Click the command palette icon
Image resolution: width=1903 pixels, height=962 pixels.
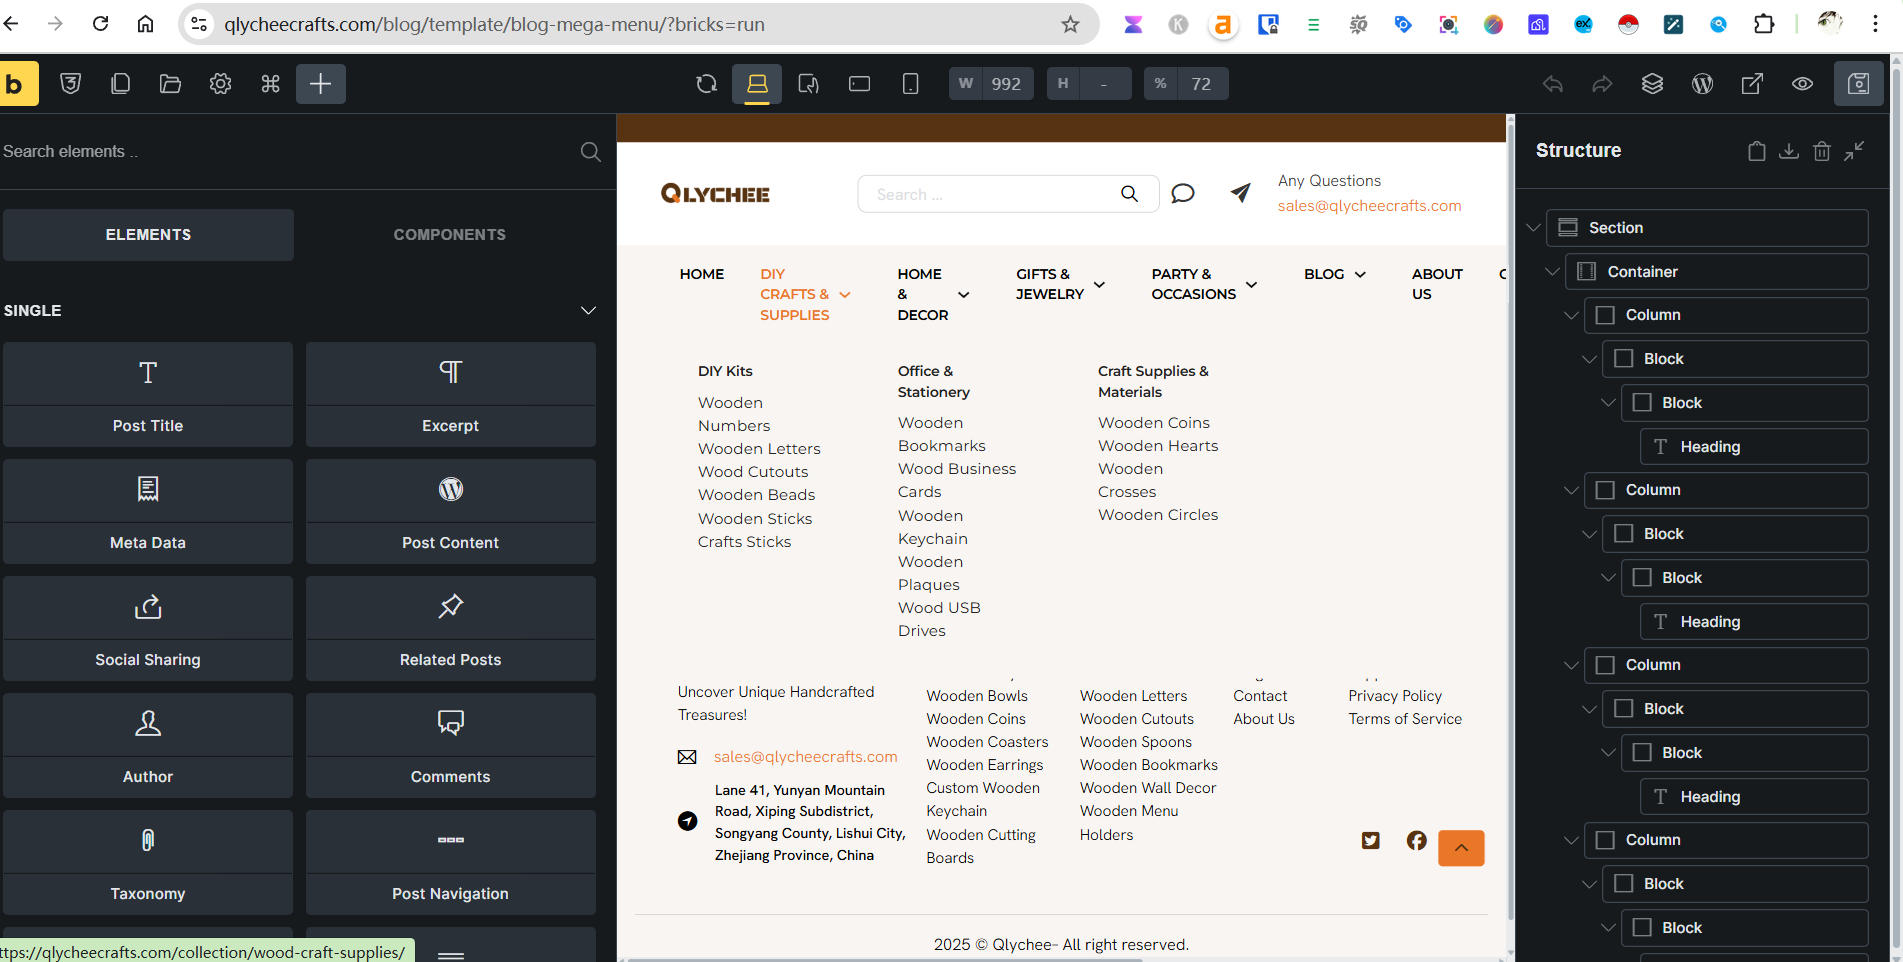(x=270, y=84)
